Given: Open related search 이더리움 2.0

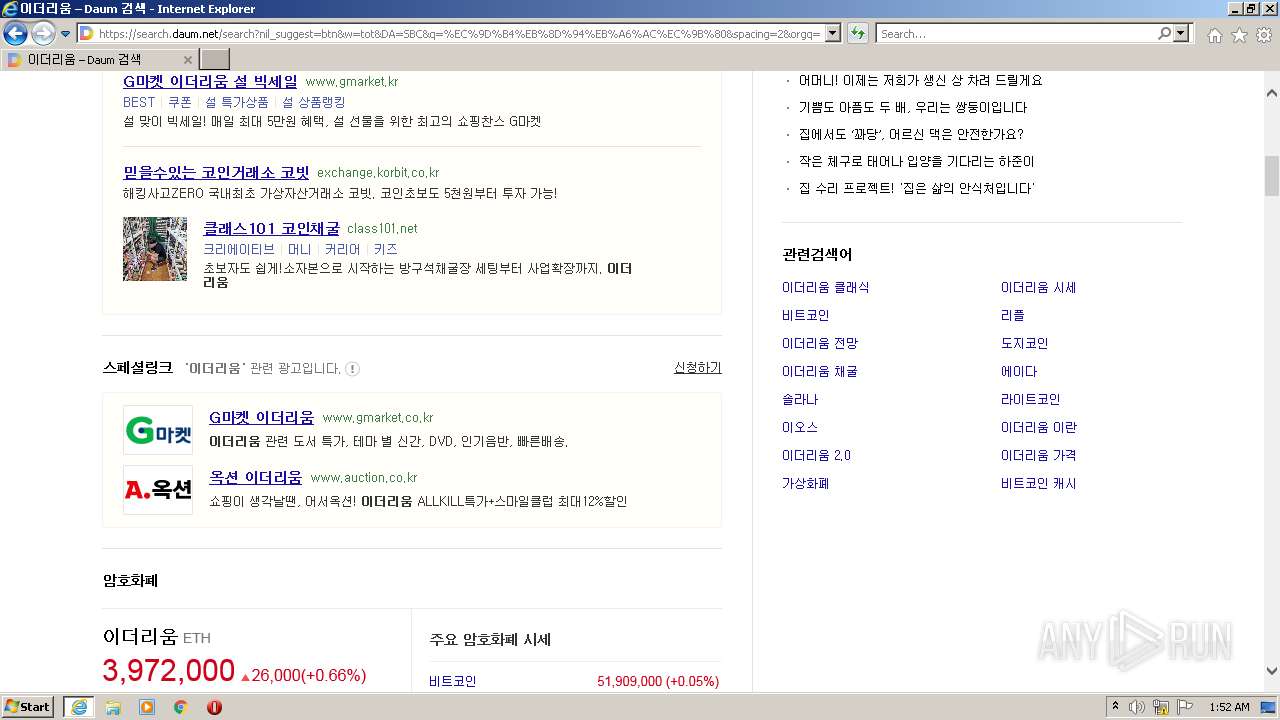Looking at the screenshot, I should coord(817,455).
